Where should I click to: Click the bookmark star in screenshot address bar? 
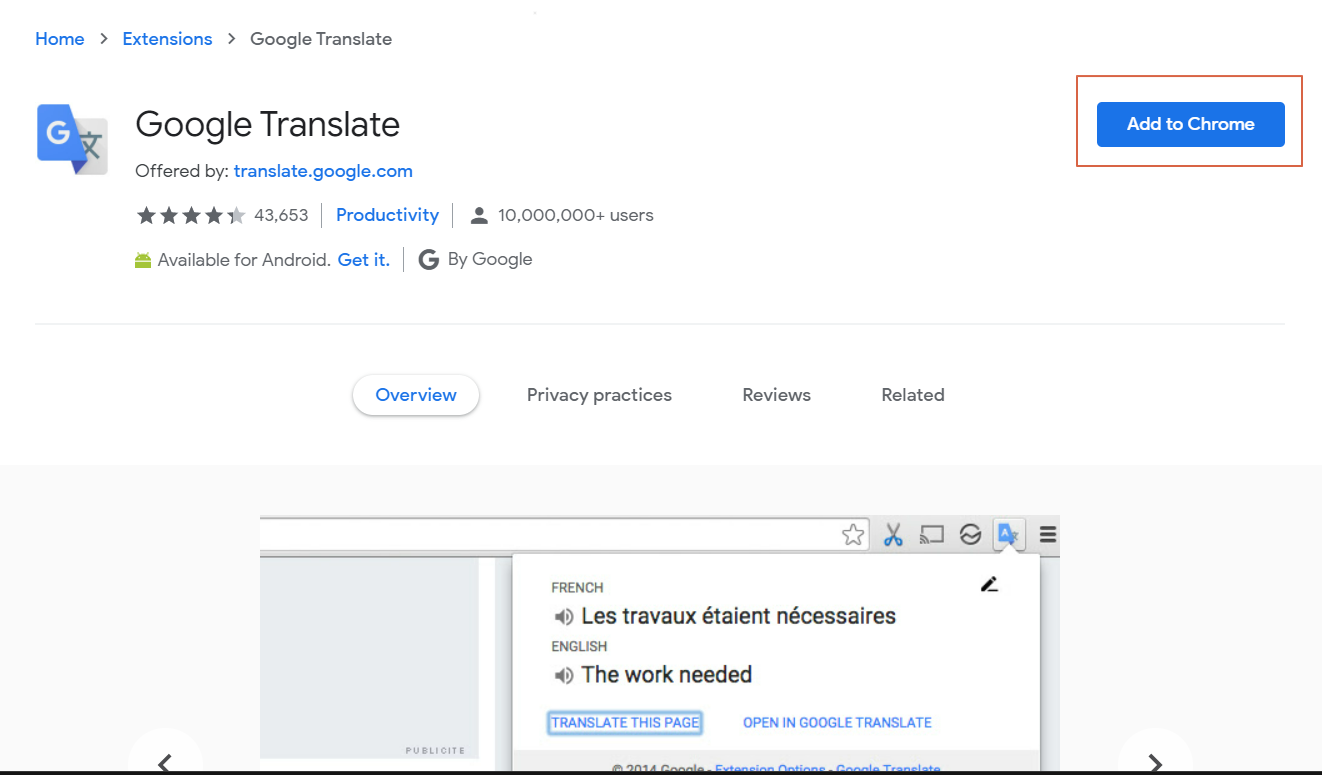(x=853, y=535)
